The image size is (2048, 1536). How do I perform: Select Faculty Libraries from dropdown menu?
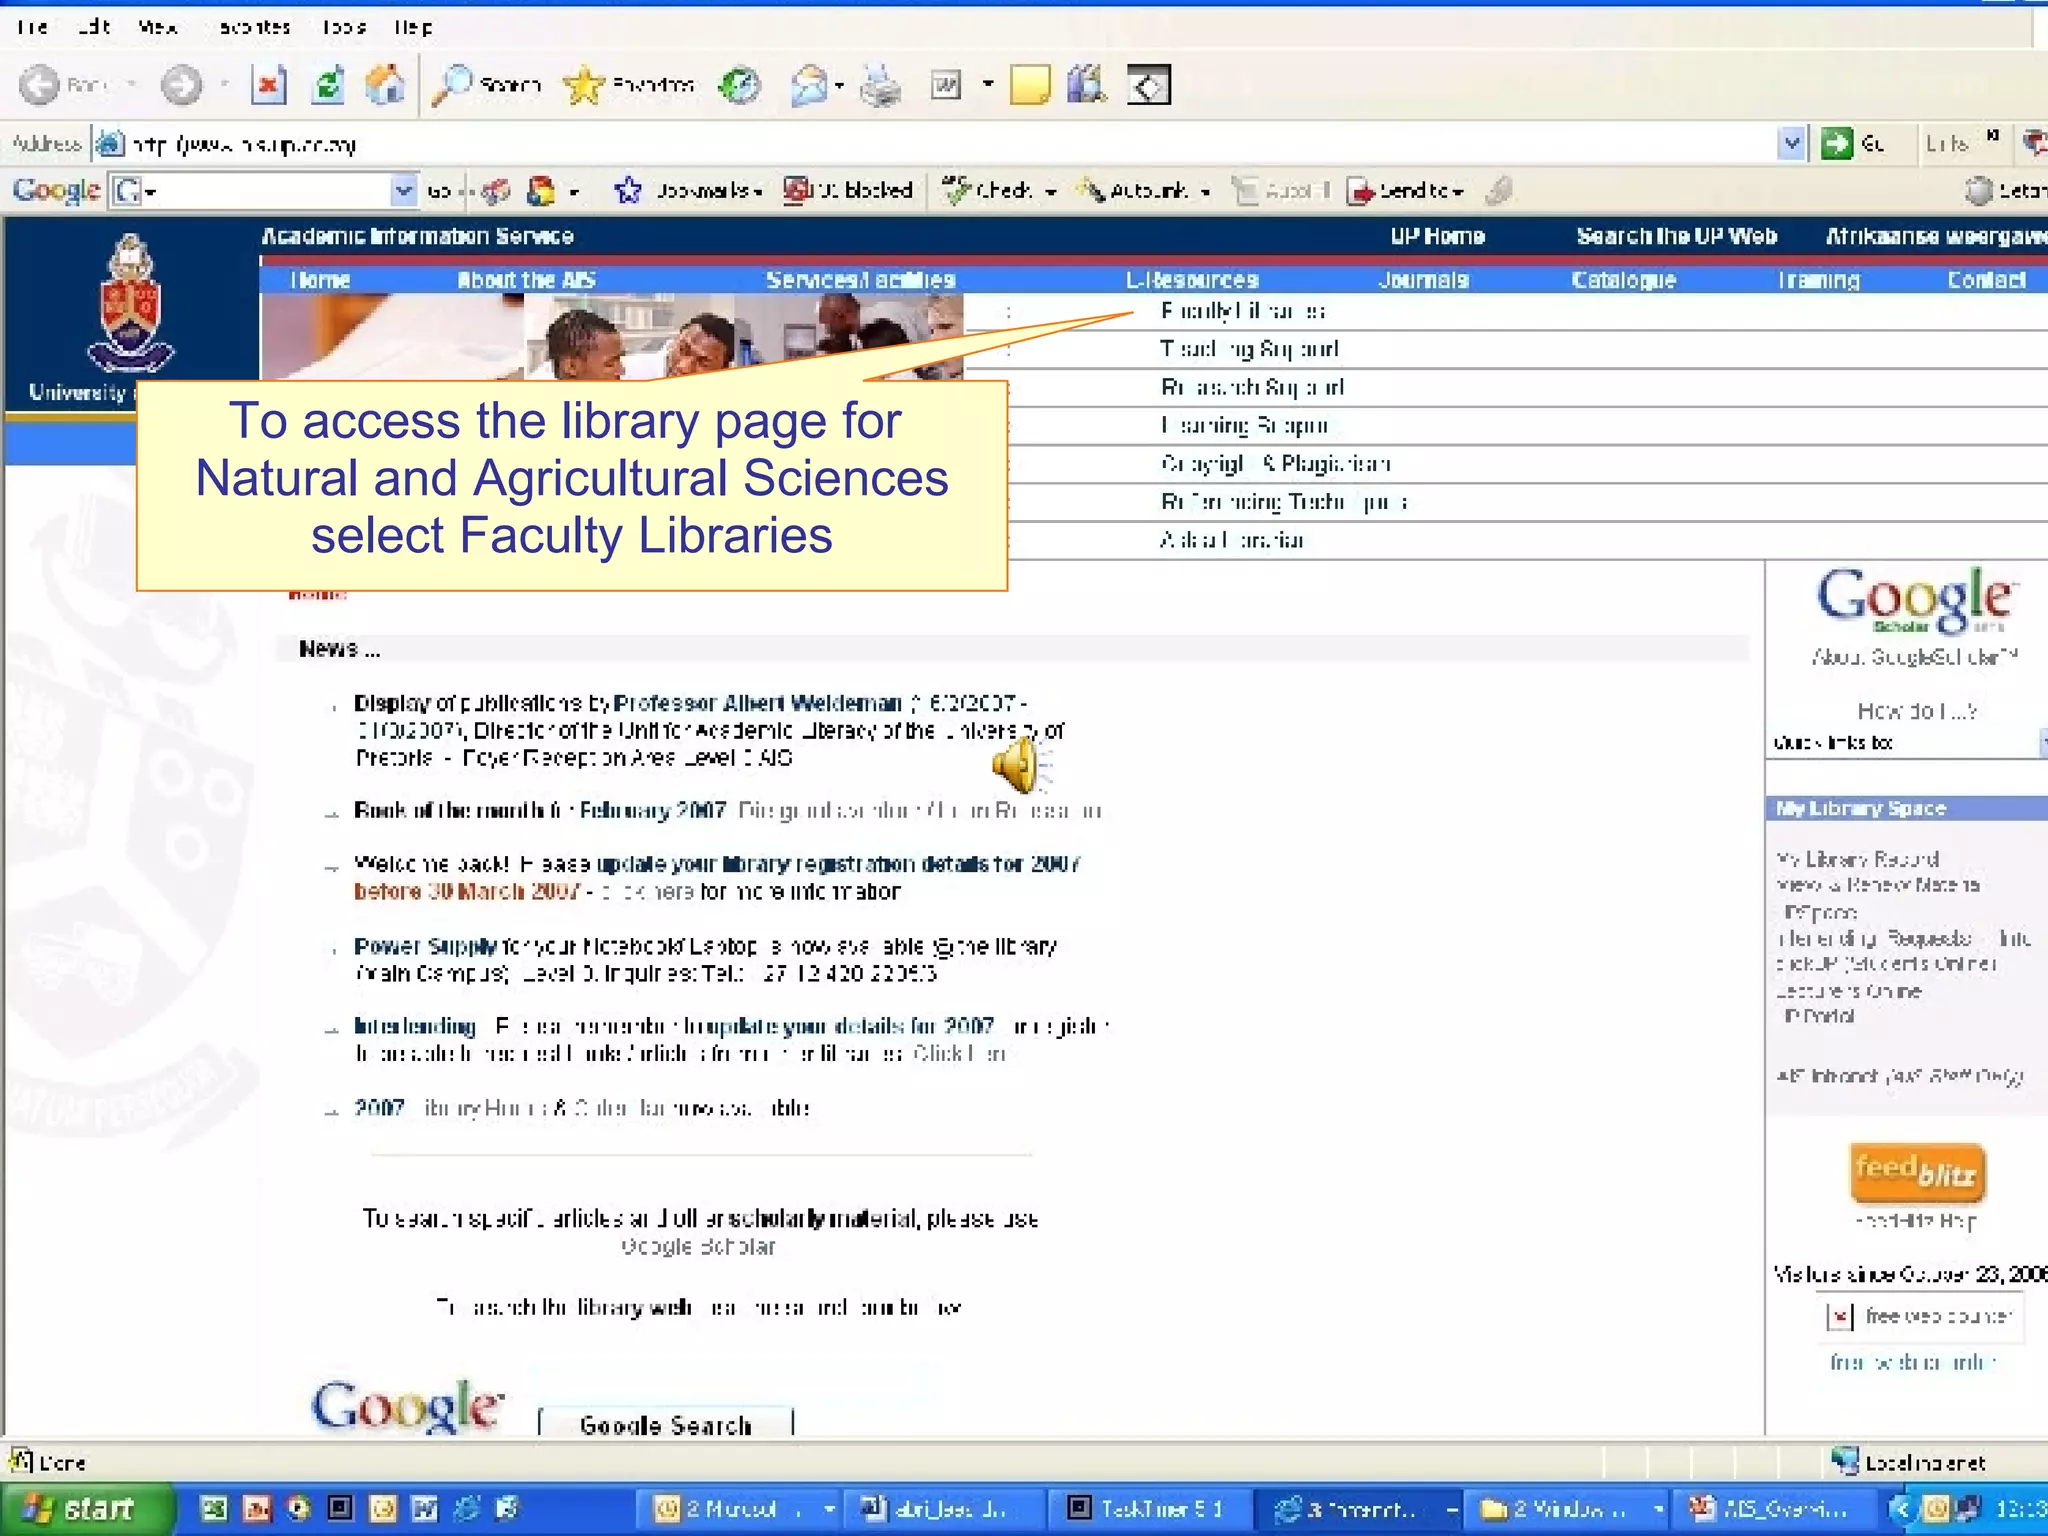(x=1243, y=311)
